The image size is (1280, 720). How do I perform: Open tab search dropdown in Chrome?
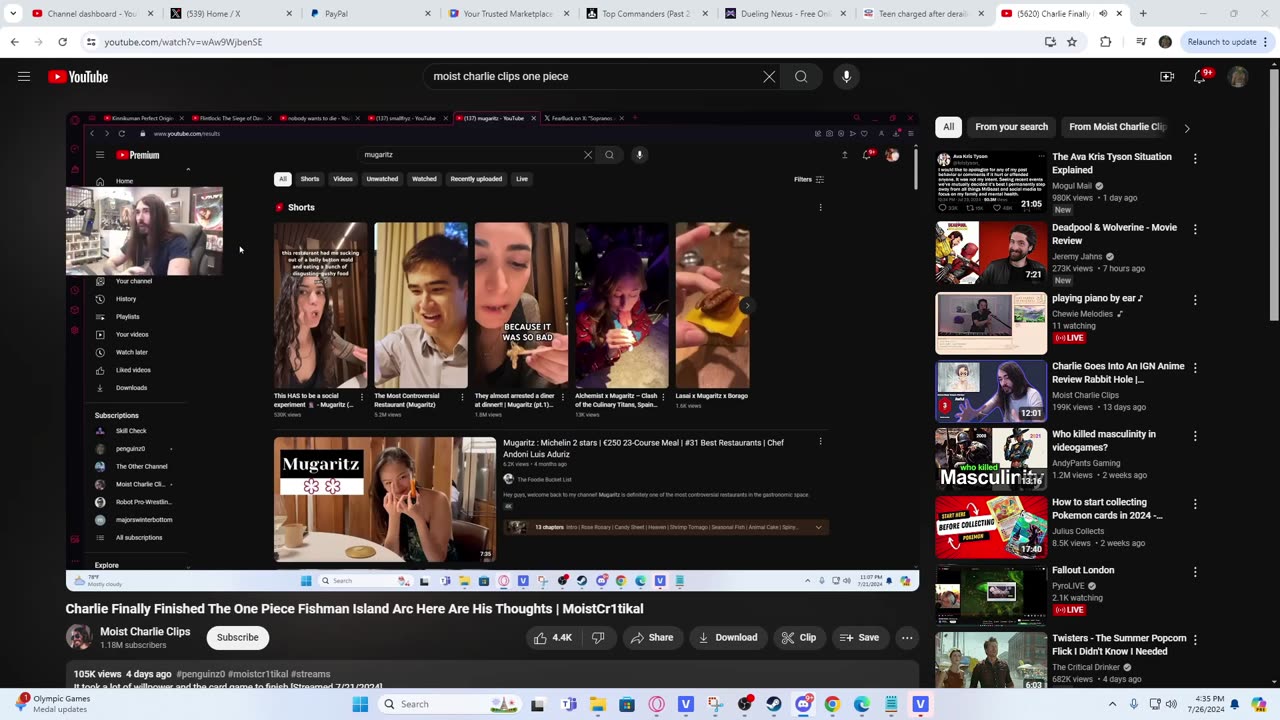tap(13, 14)
